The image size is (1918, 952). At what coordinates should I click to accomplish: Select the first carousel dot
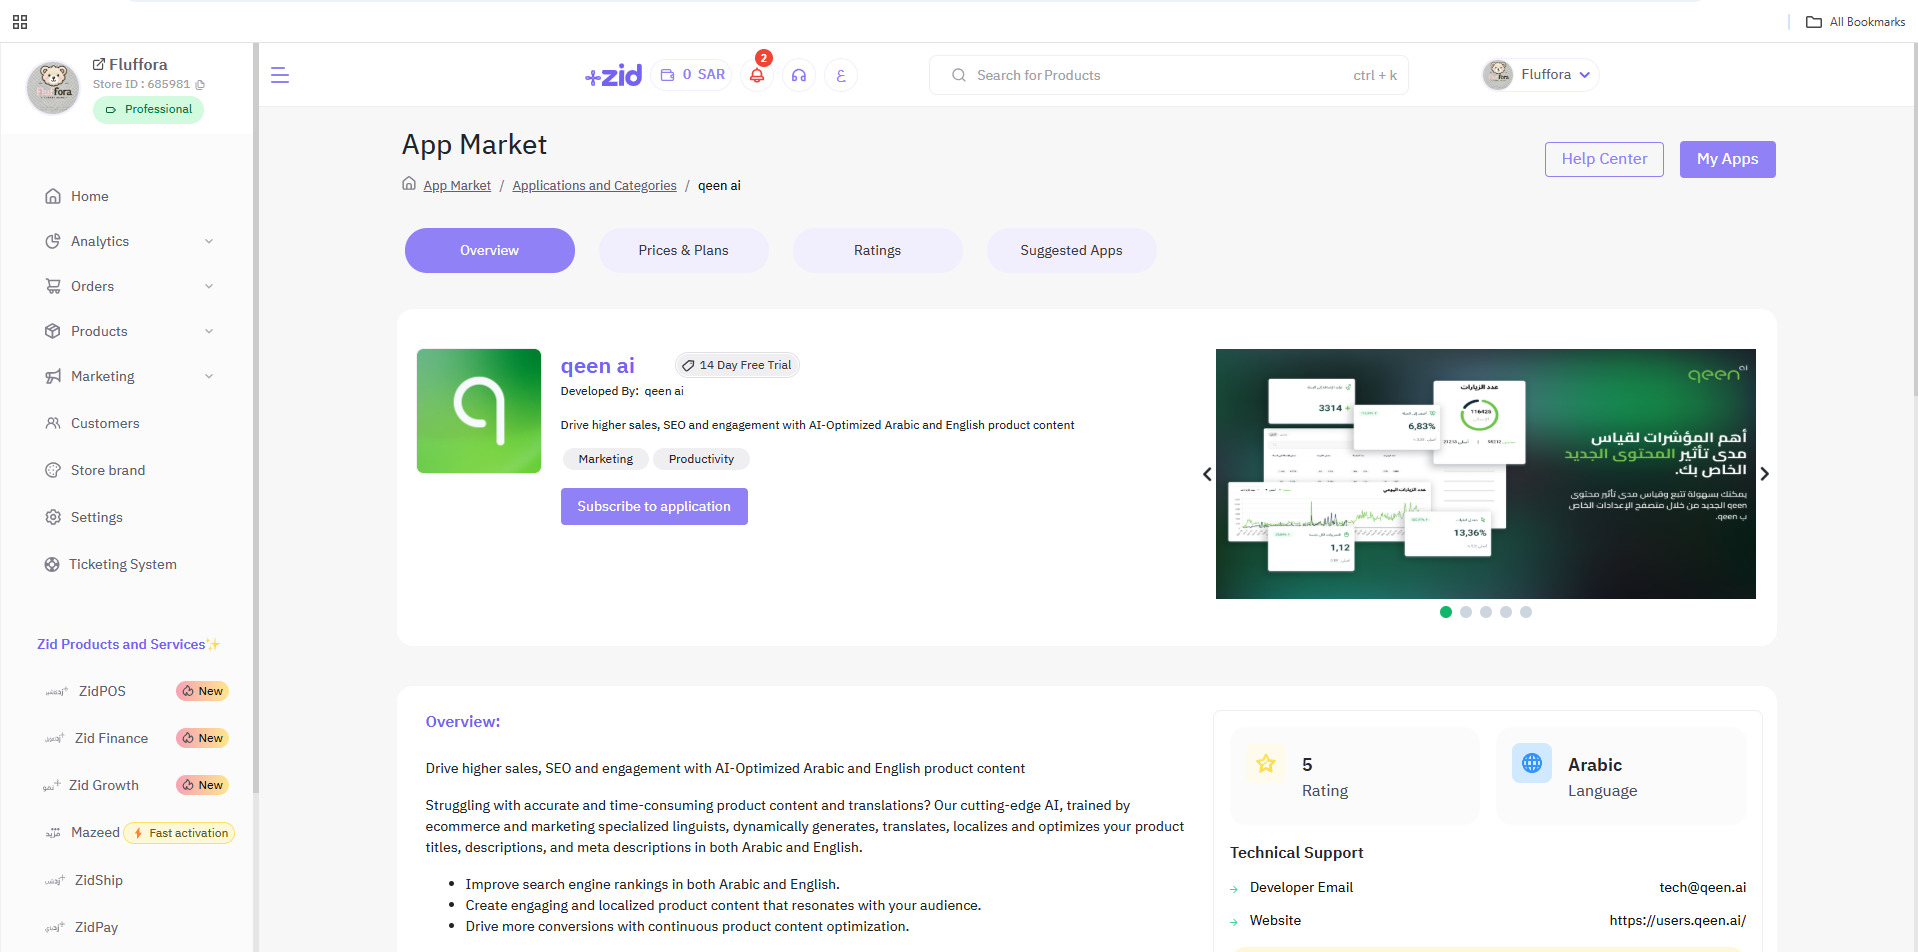click(1446, 612)
